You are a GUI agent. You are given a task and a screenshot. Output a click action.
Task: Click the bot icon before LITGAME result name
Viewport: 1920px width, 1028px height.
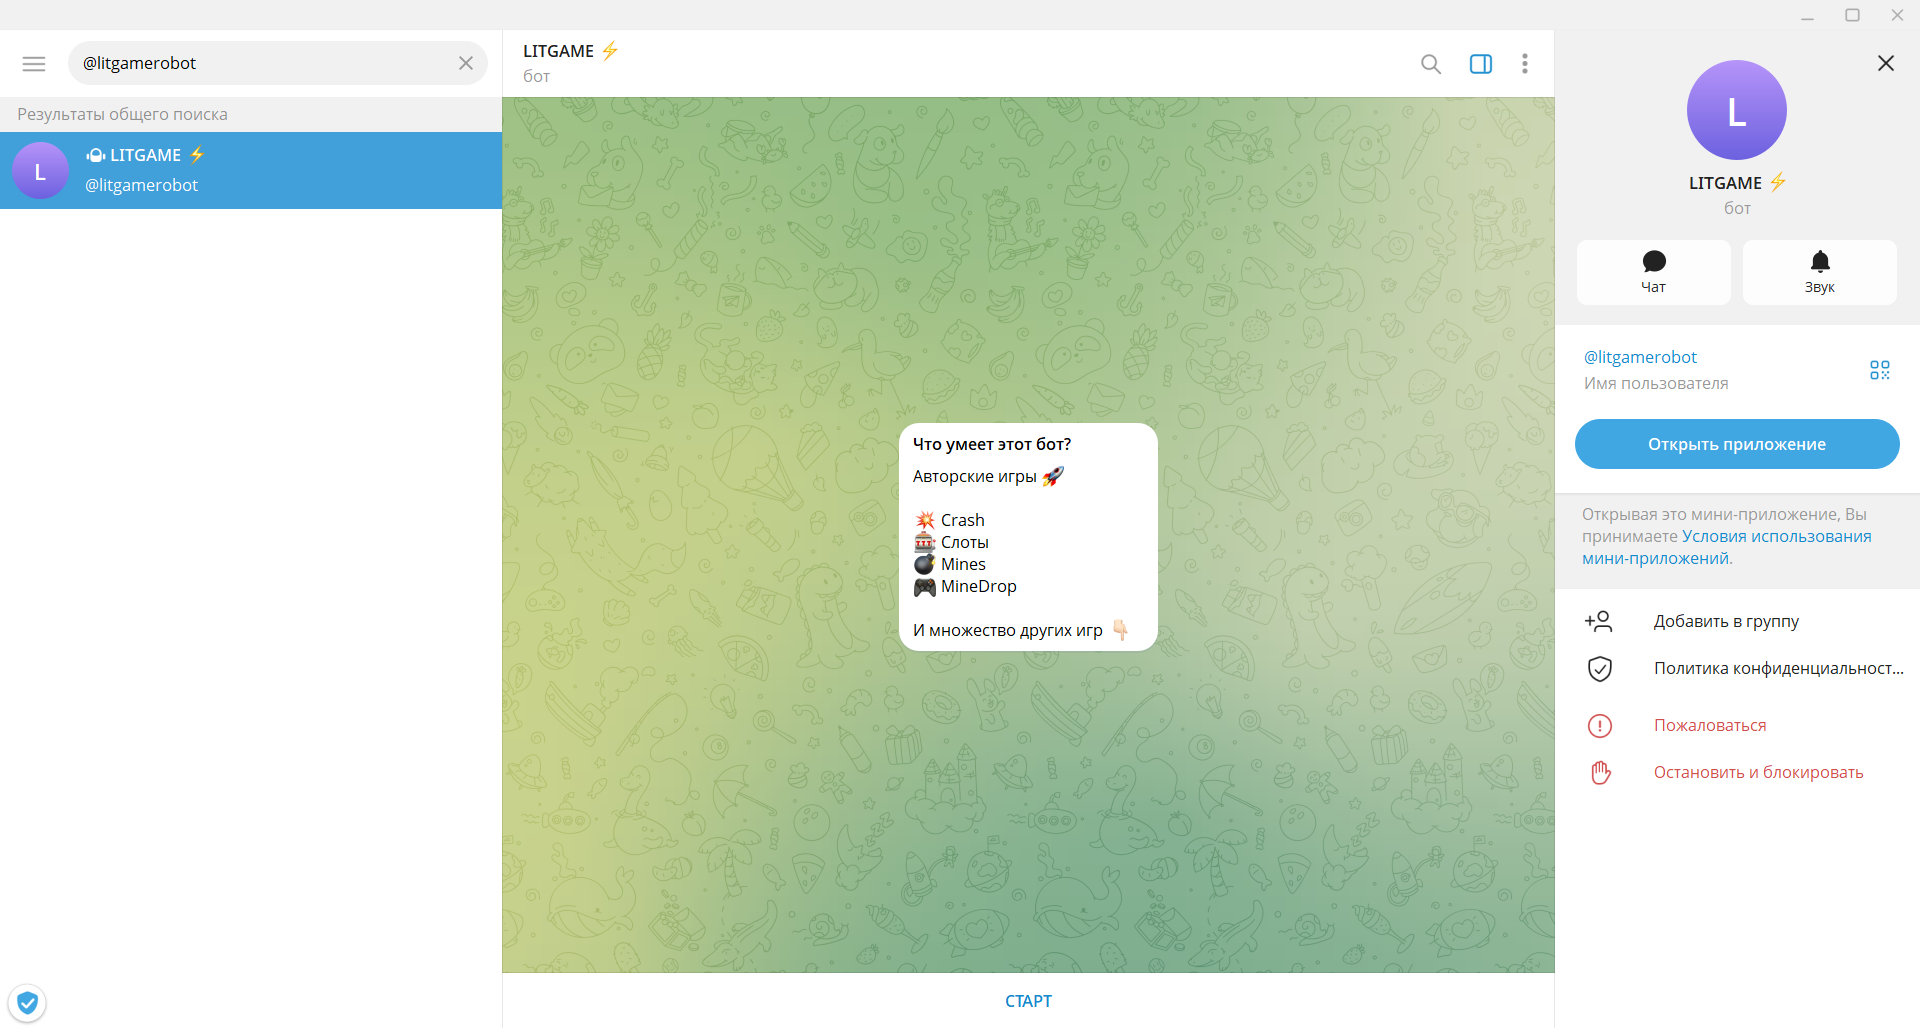point(96,155)
